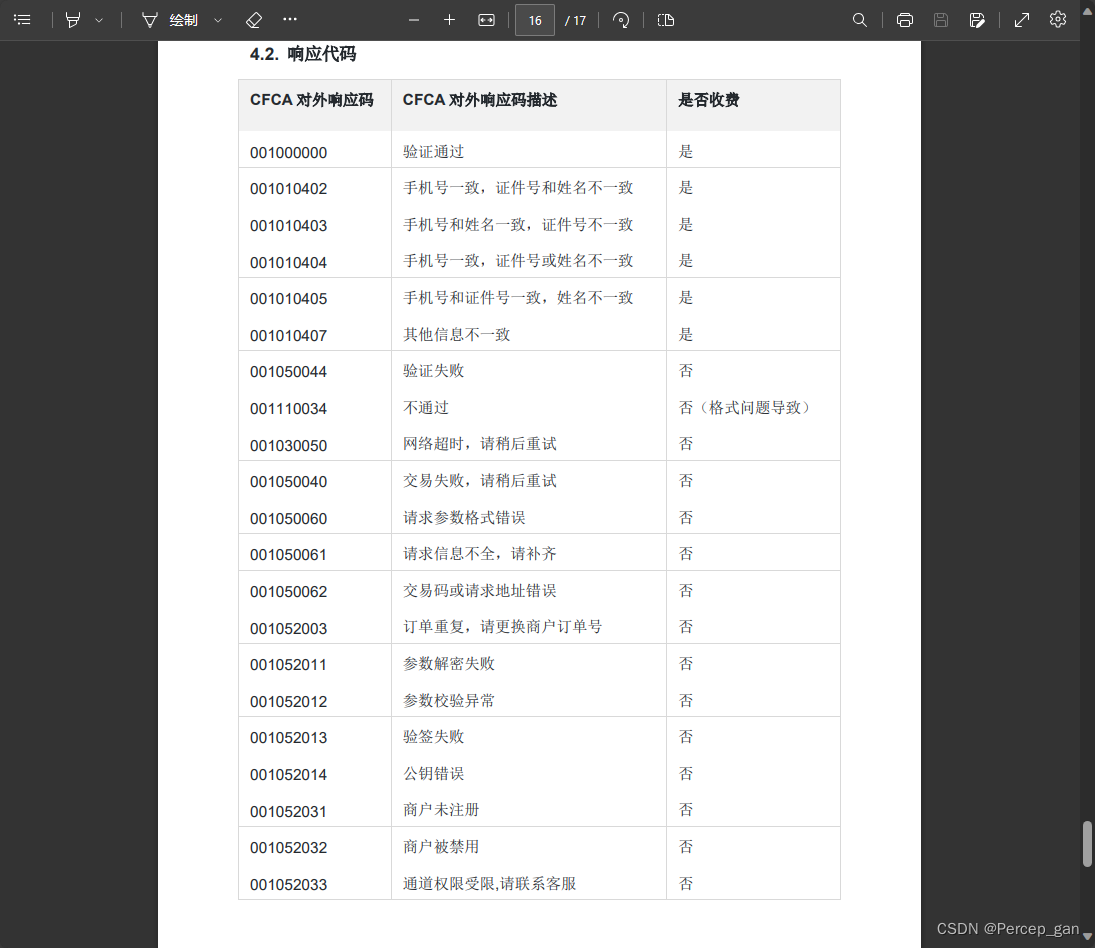Open the PDF viewer settings gear
1095x948 pixels.
(1058, 20)
